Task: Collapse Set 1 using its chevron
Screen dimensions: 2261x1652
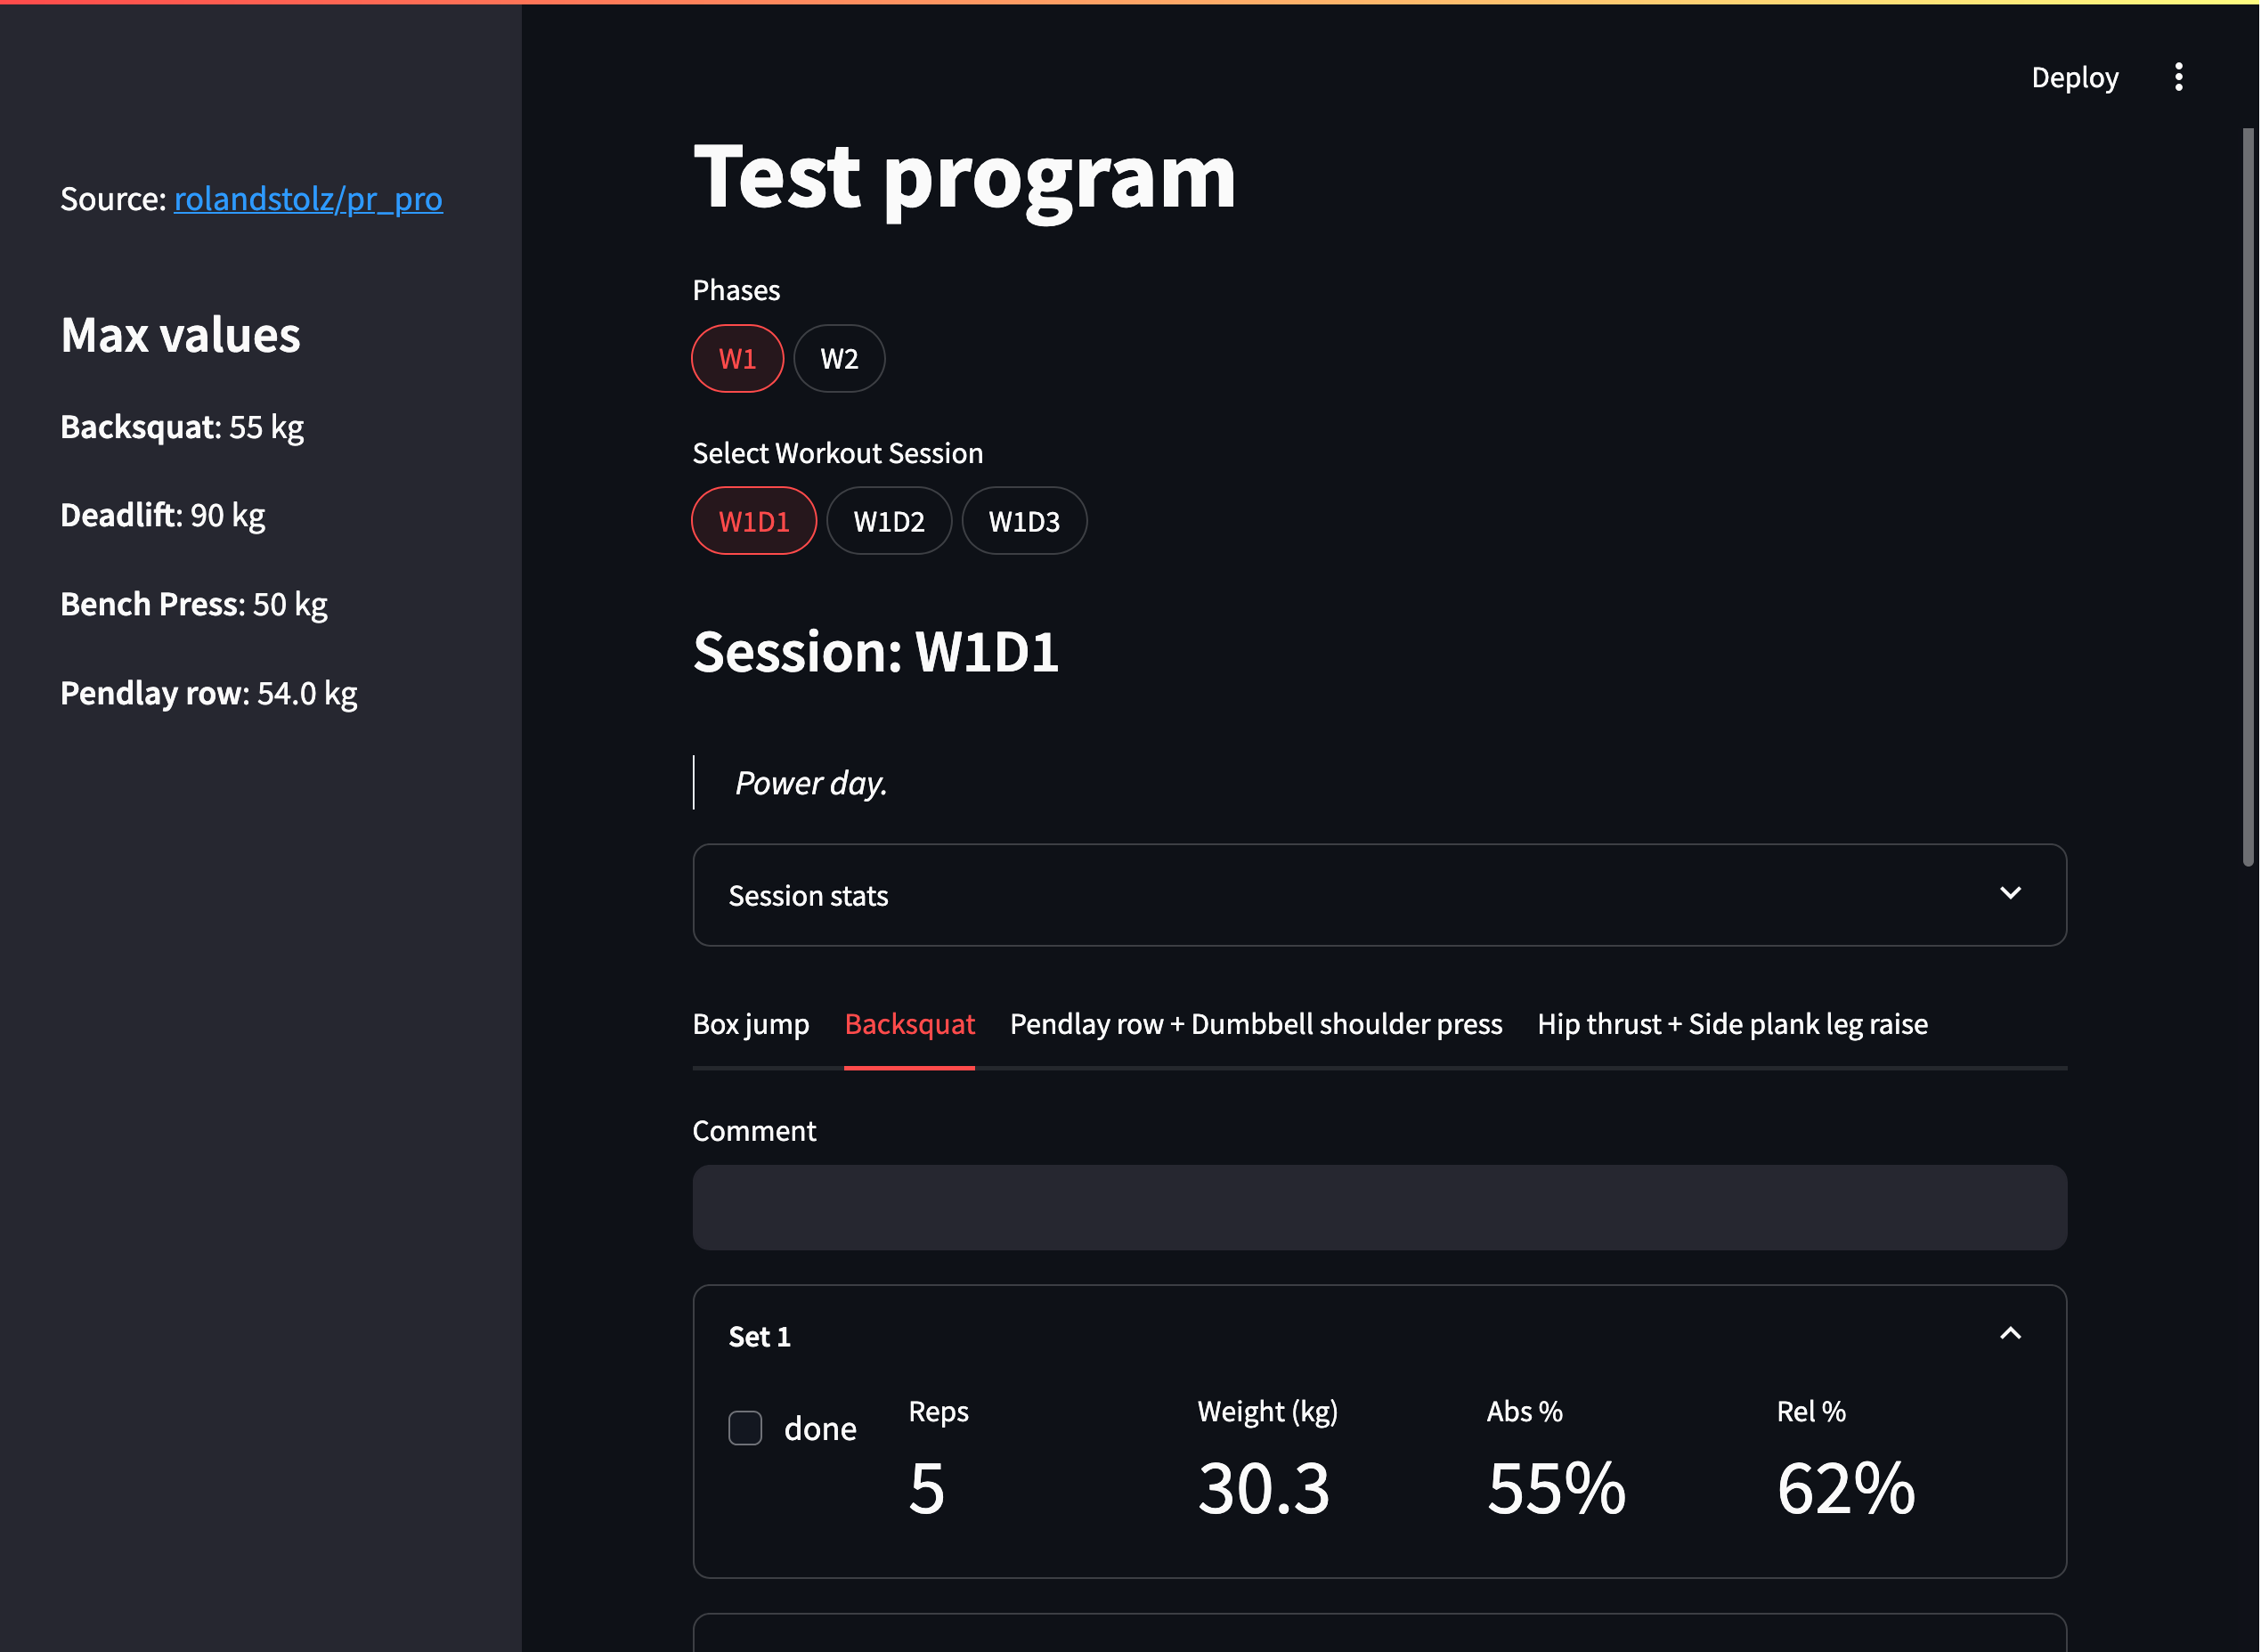Action: [x=2010, y=1334]
